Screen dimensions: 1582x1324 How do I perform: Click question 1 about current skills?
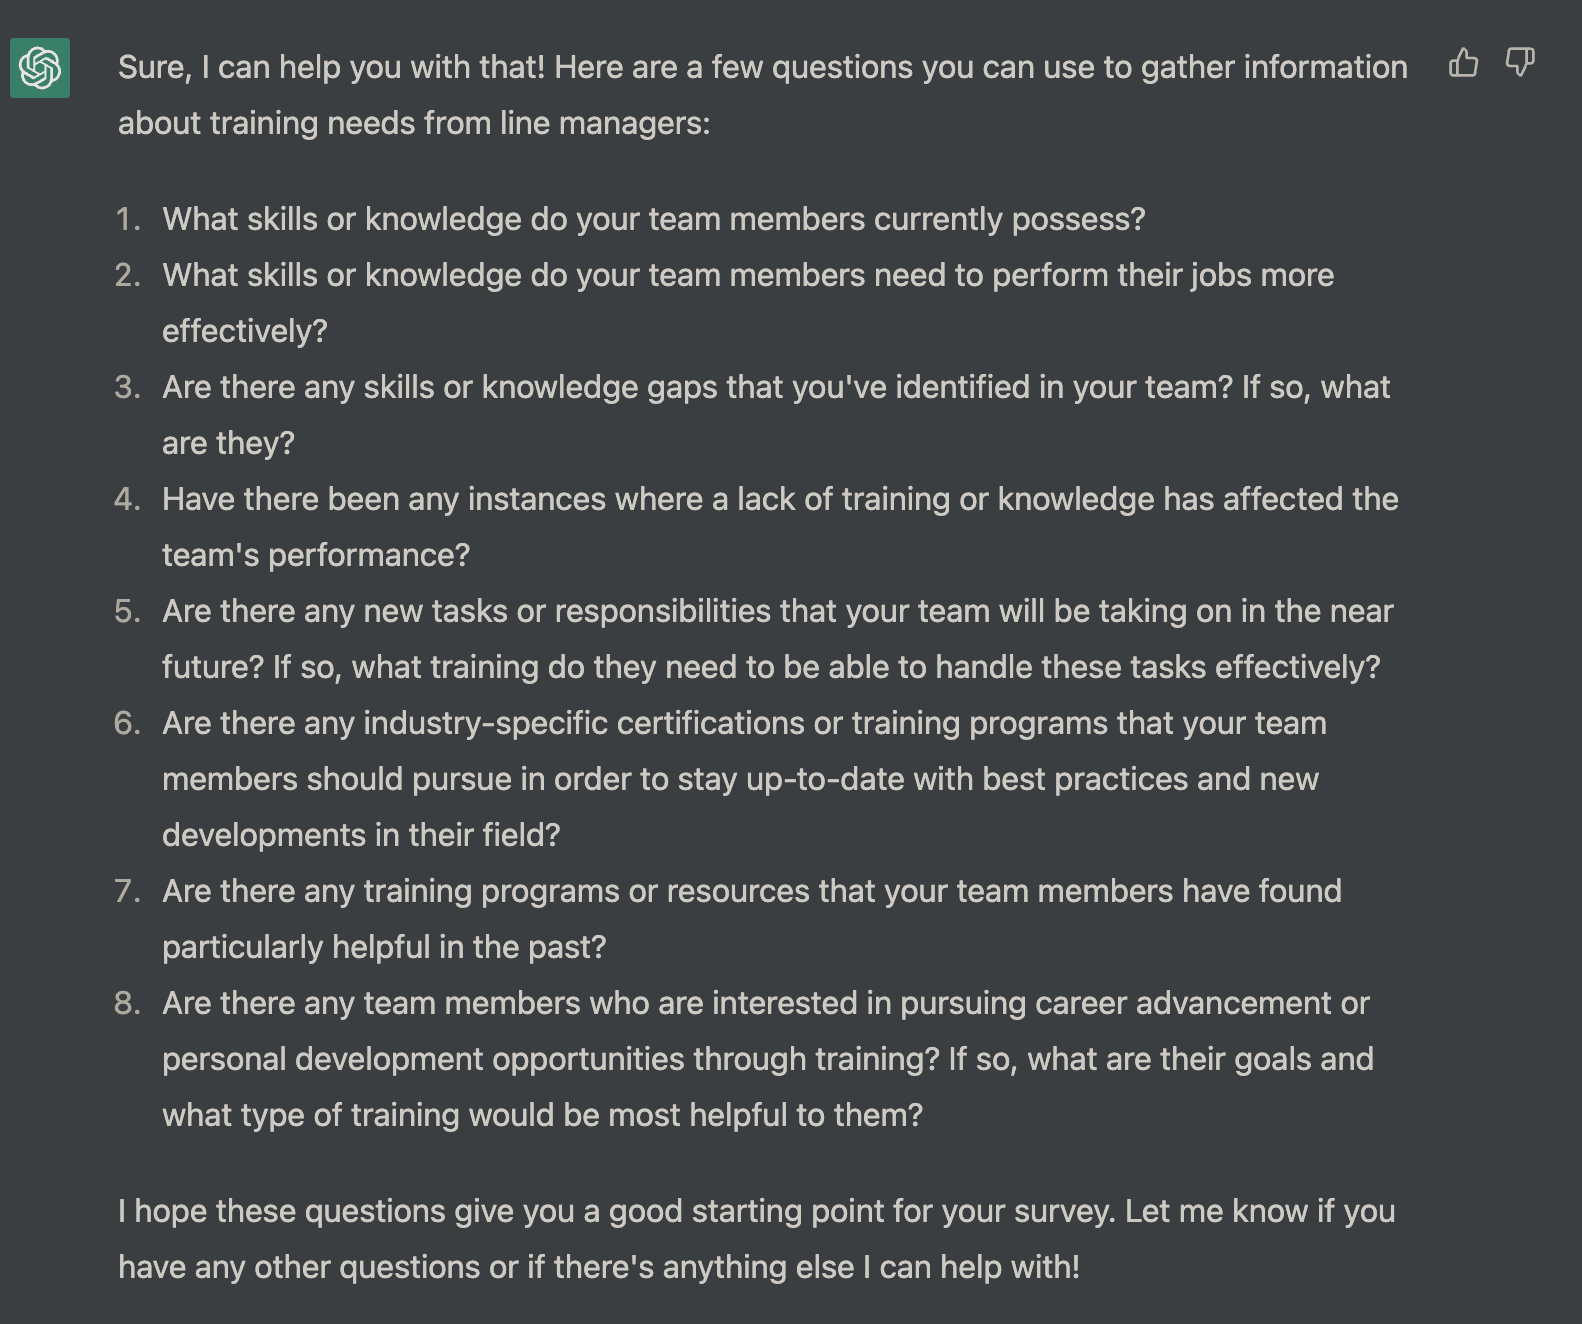(655, 218)
